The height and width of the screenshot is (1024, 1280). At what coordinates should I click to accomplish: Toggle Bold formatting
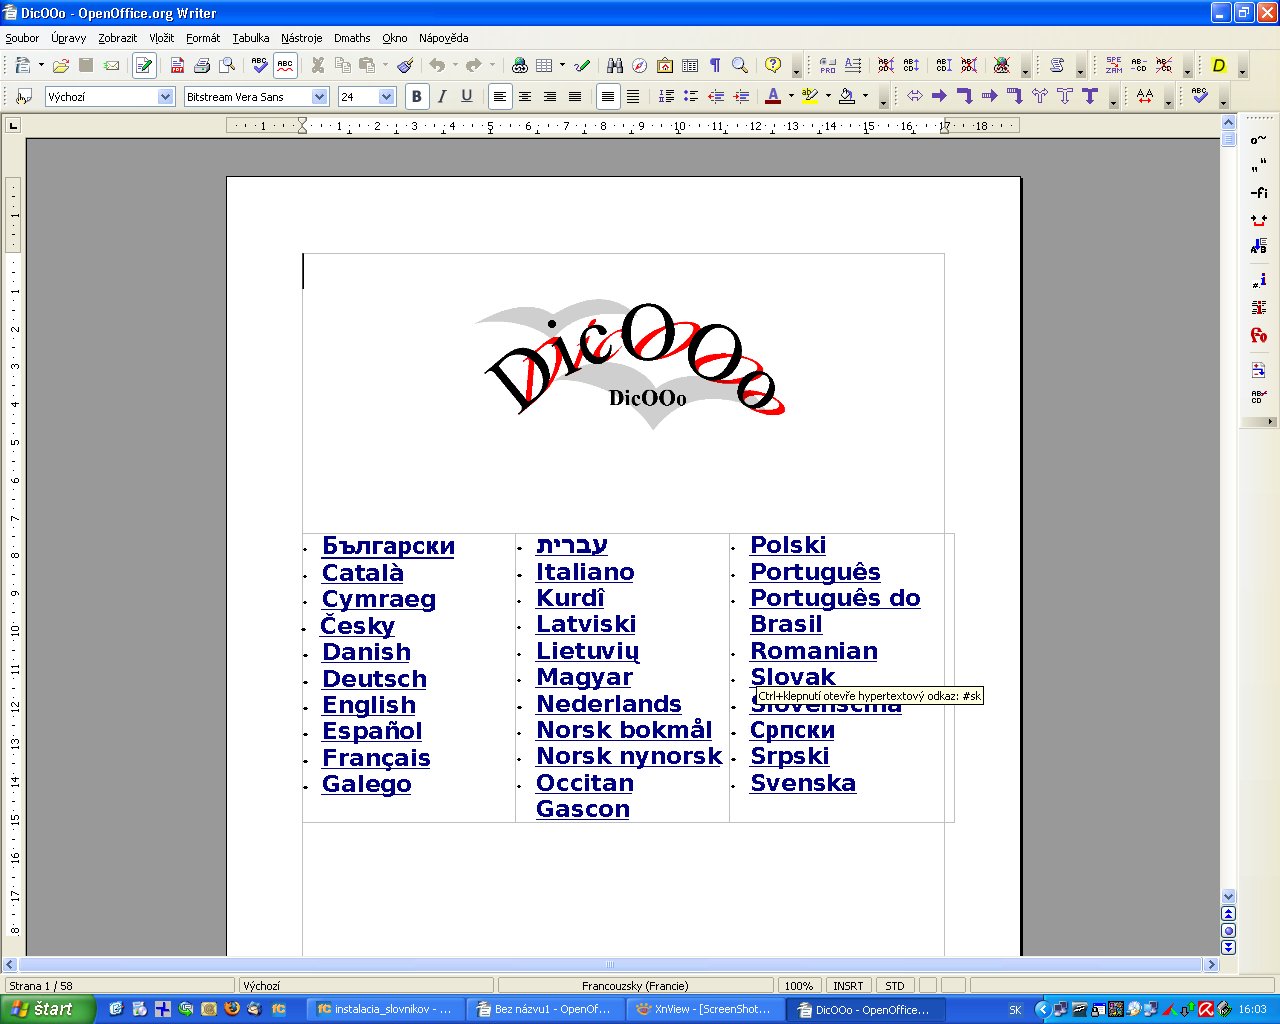pyautogui.click(x=417, y=96)
